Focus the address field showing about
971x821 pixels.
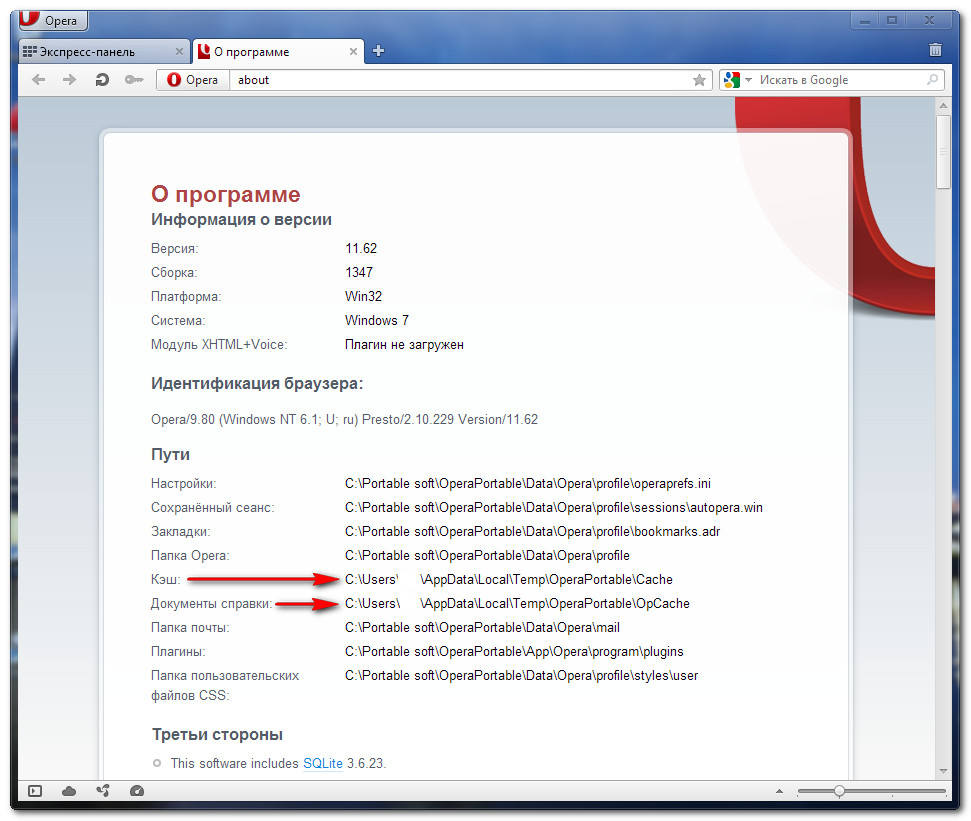coord(461,80)
